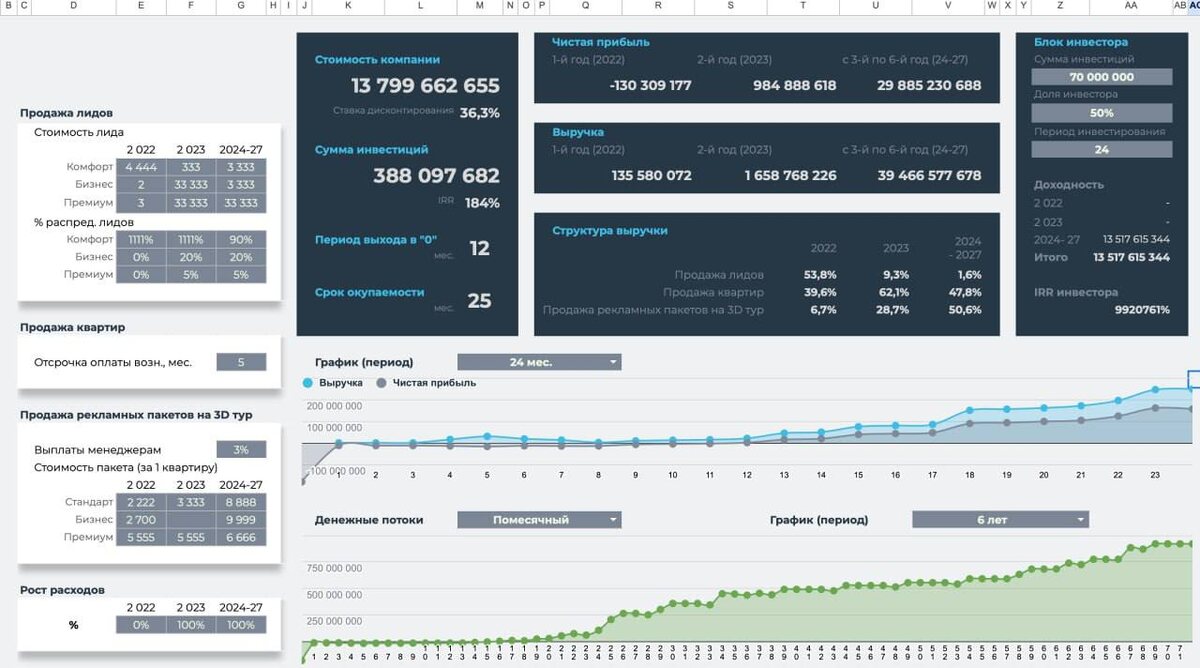Click the discount rate value 36,3%
The width and height of the screenshot is (1200, 668).
pos(480,113)
